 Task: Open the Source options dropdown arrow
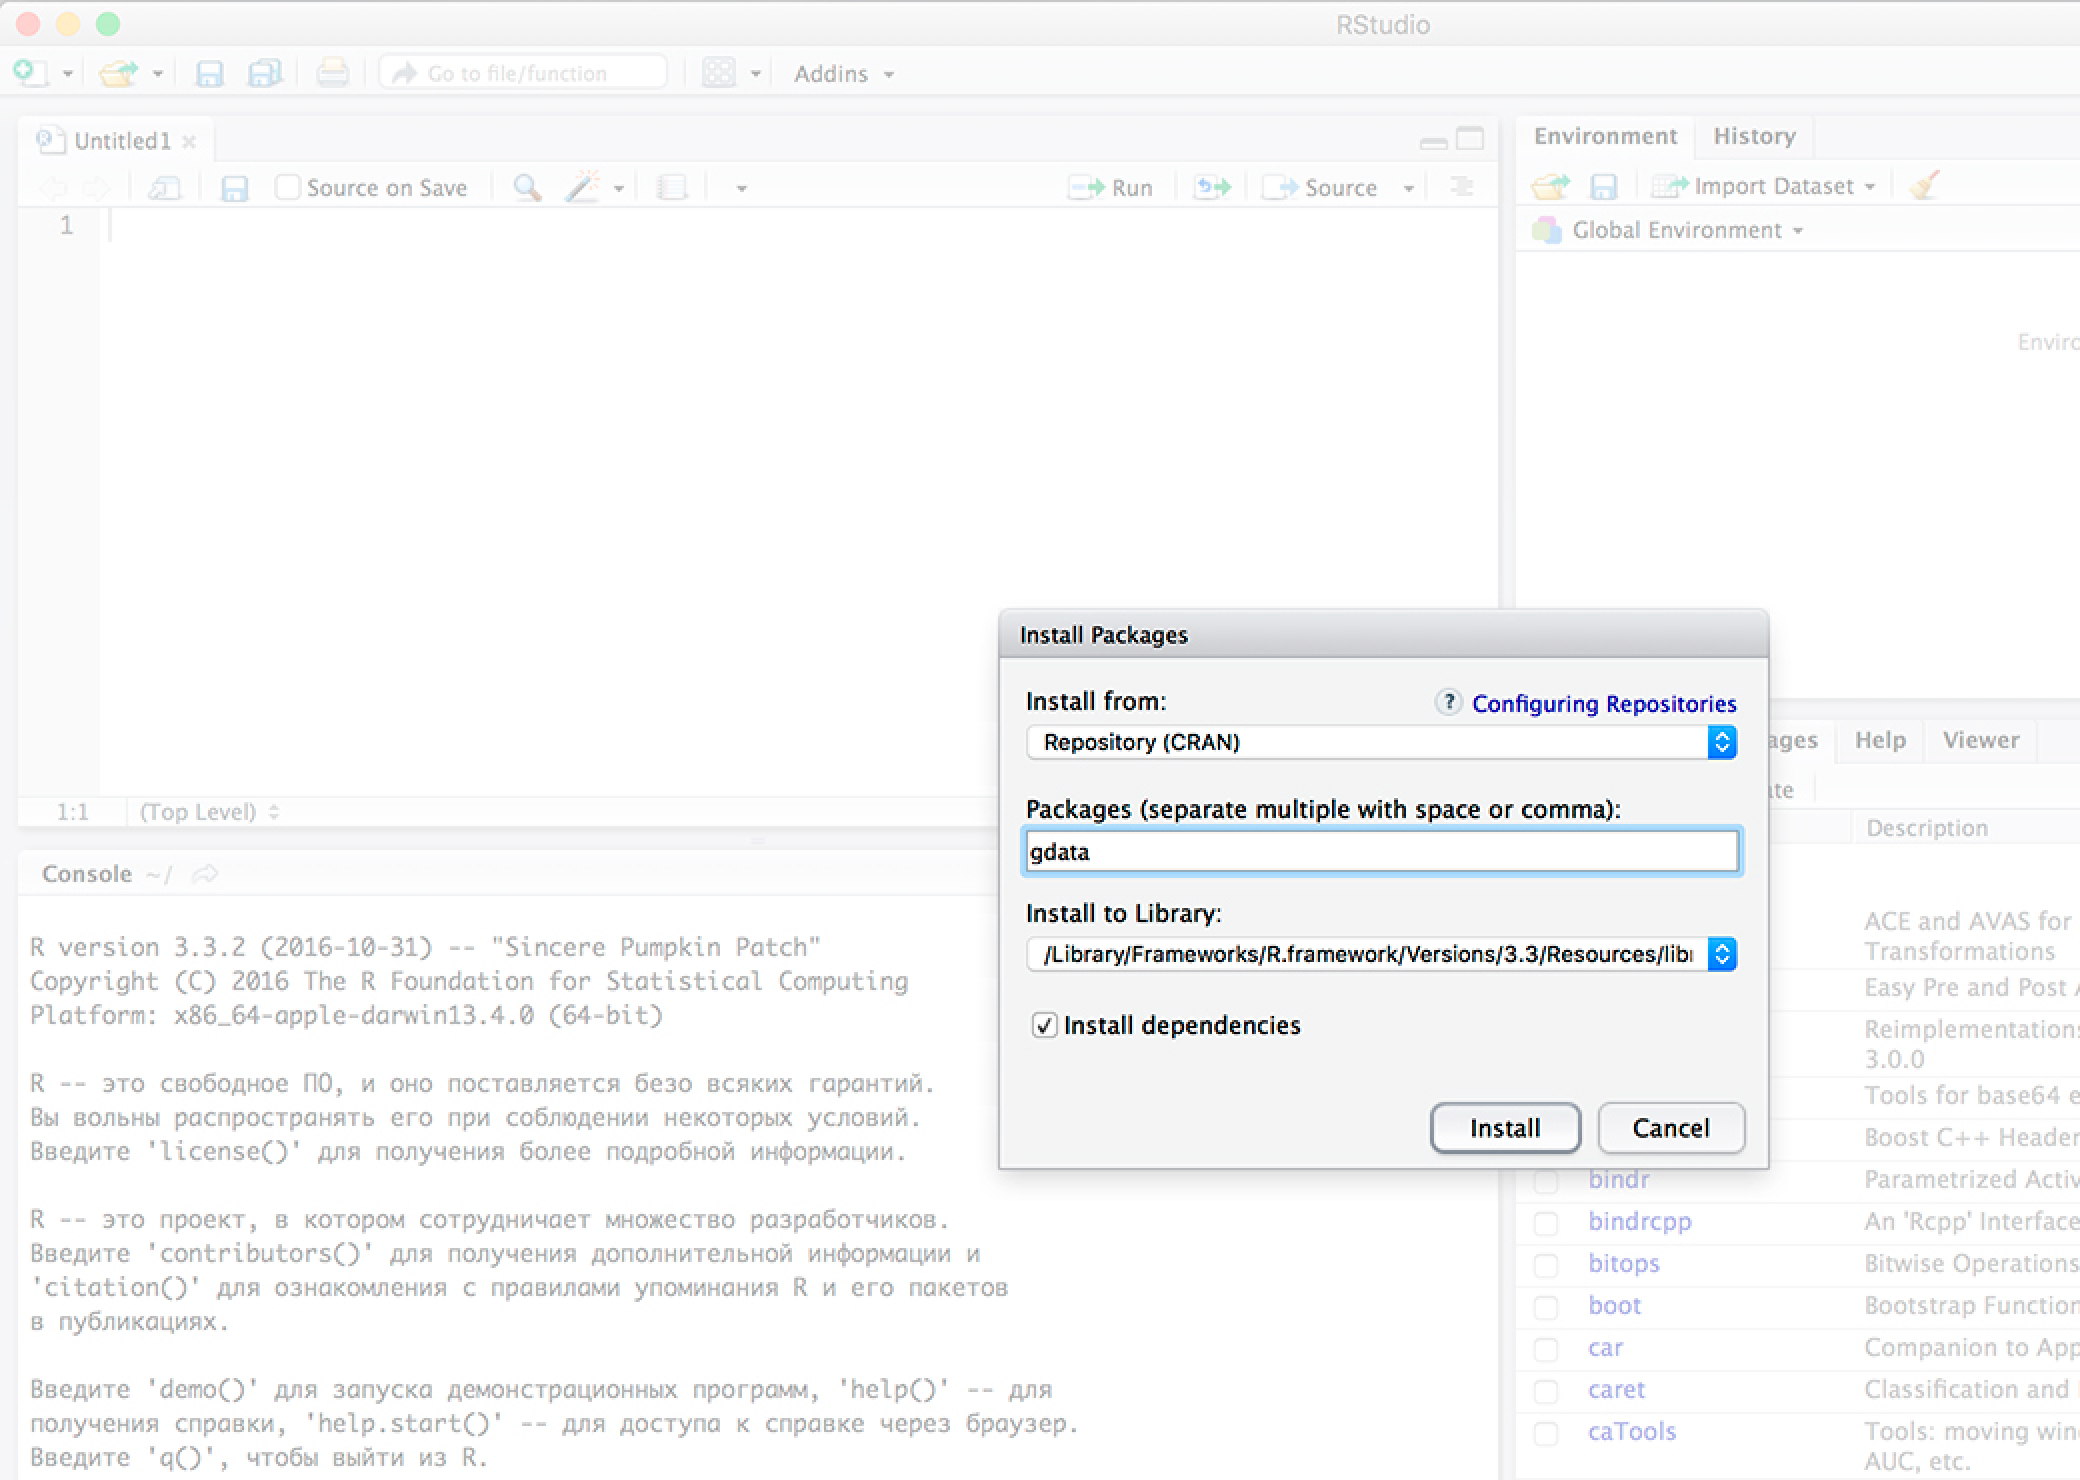pos(1408,188)
